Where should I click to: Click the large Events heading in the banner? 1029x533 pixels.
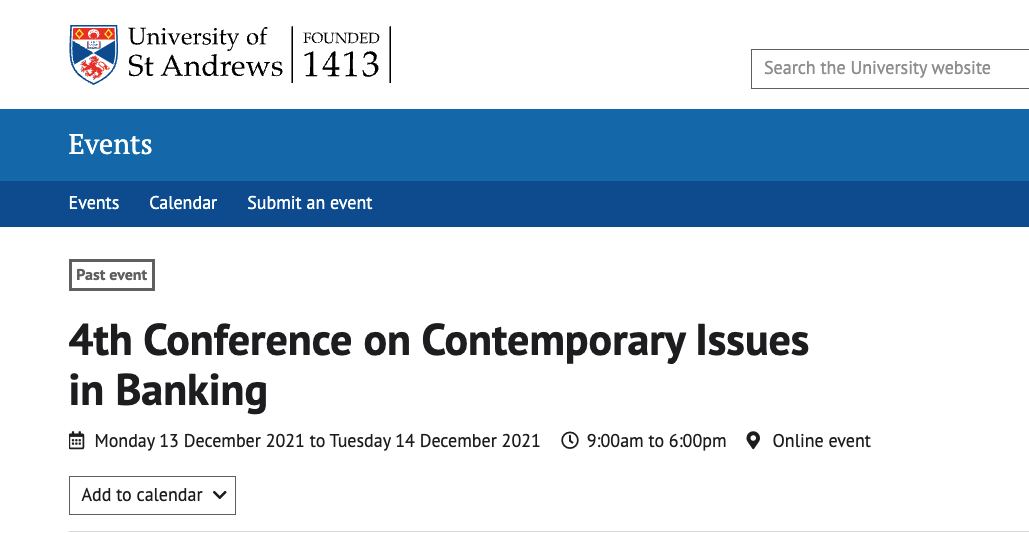(110, 144)
